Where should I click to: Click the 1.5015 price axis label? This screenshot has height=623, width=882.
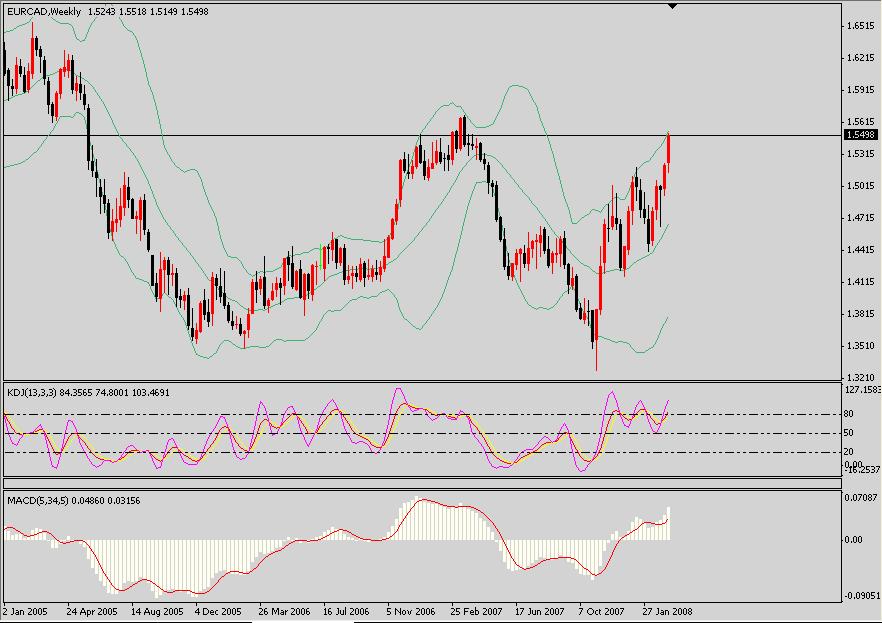(x=861, y=186)
